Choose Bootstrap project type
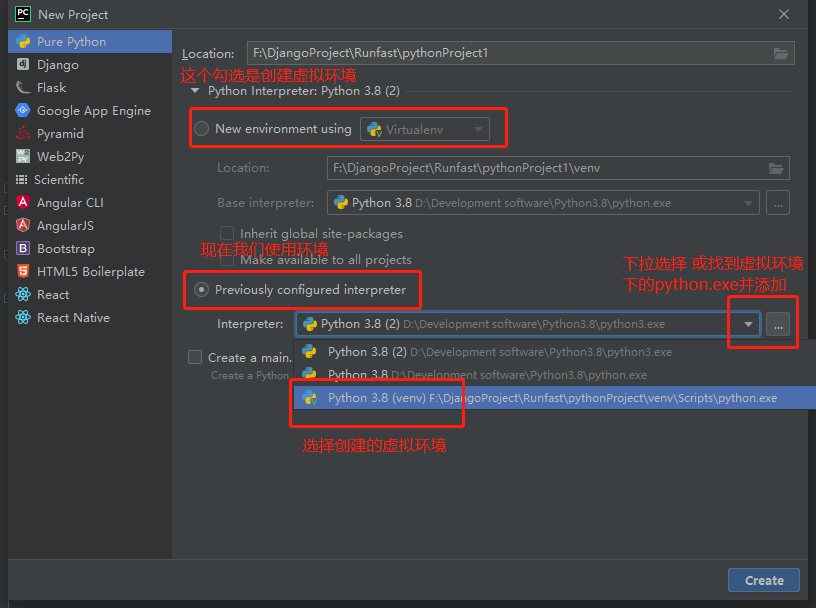Viewport: 816px width, 608px height. (90, 248)
